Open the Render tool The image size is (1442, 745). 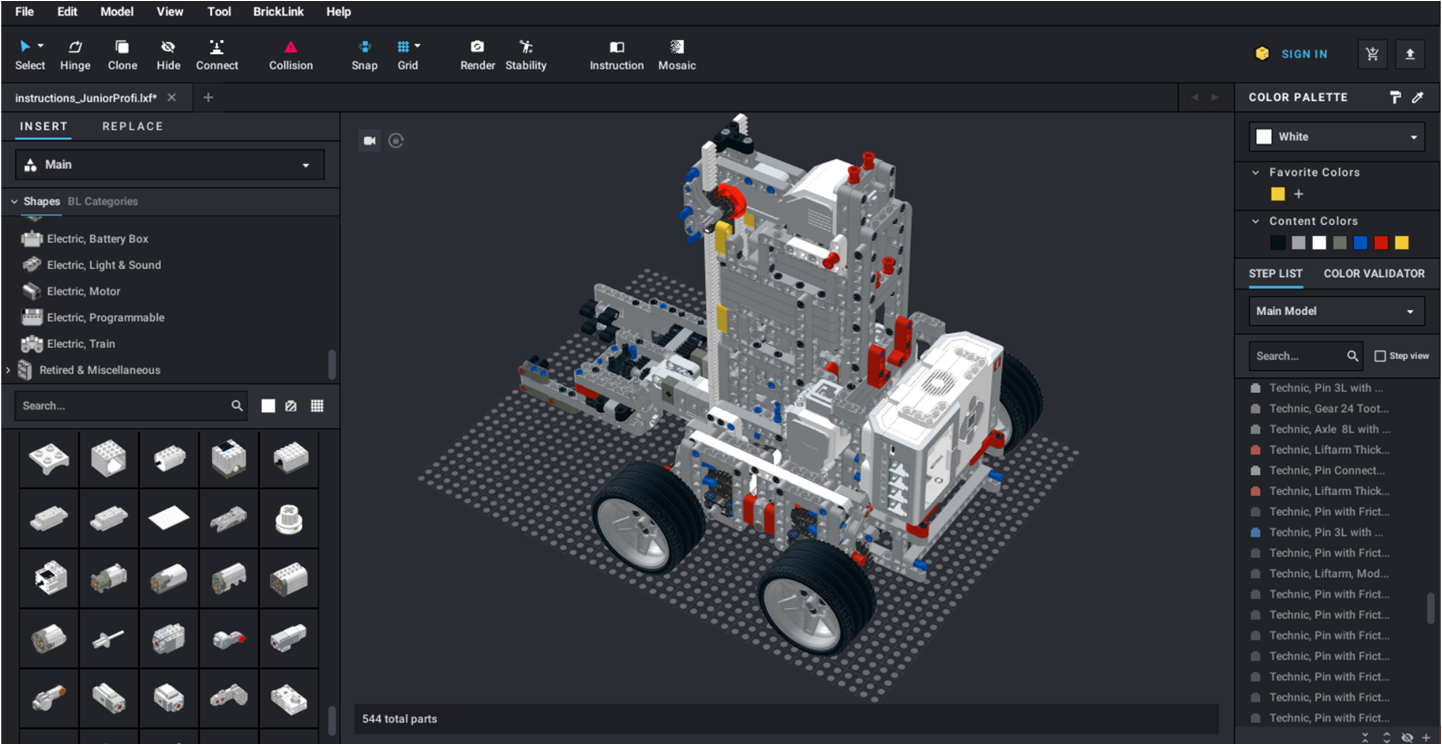point(477,55)
